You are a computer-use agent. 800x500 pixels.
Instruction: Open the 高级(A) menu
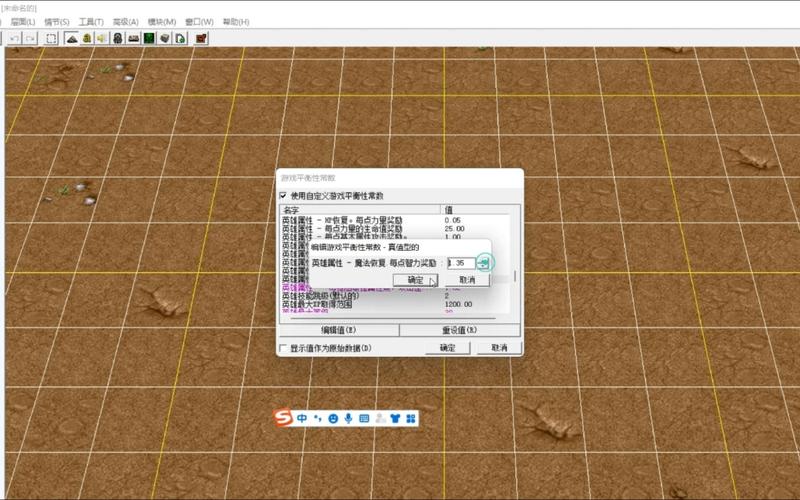(x=126, y=22)
